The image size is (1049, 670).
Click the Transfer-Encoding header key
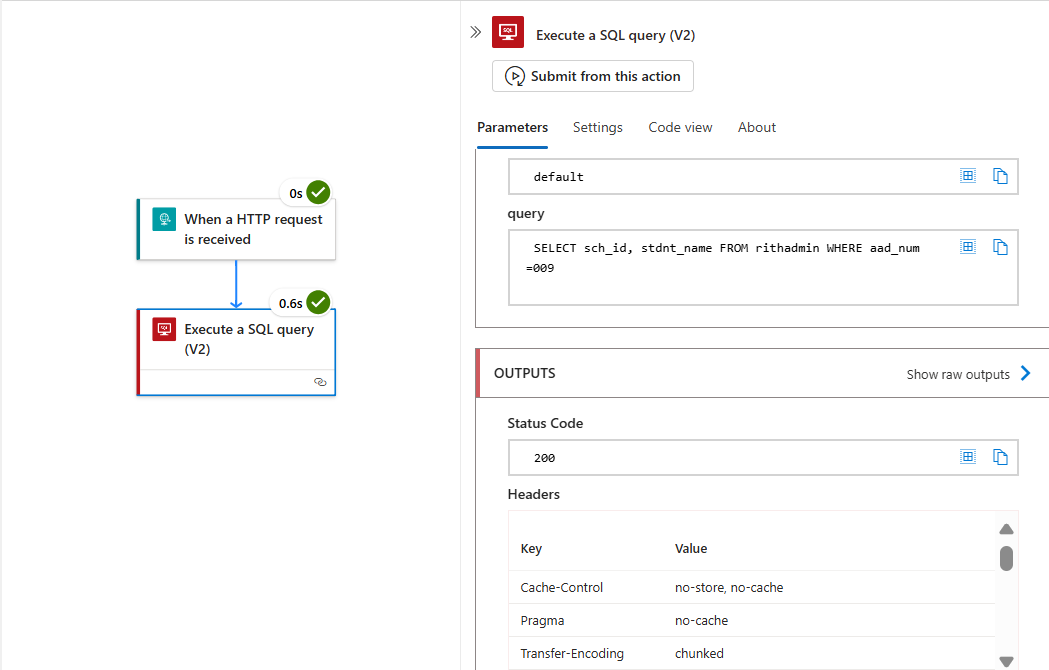572,653
